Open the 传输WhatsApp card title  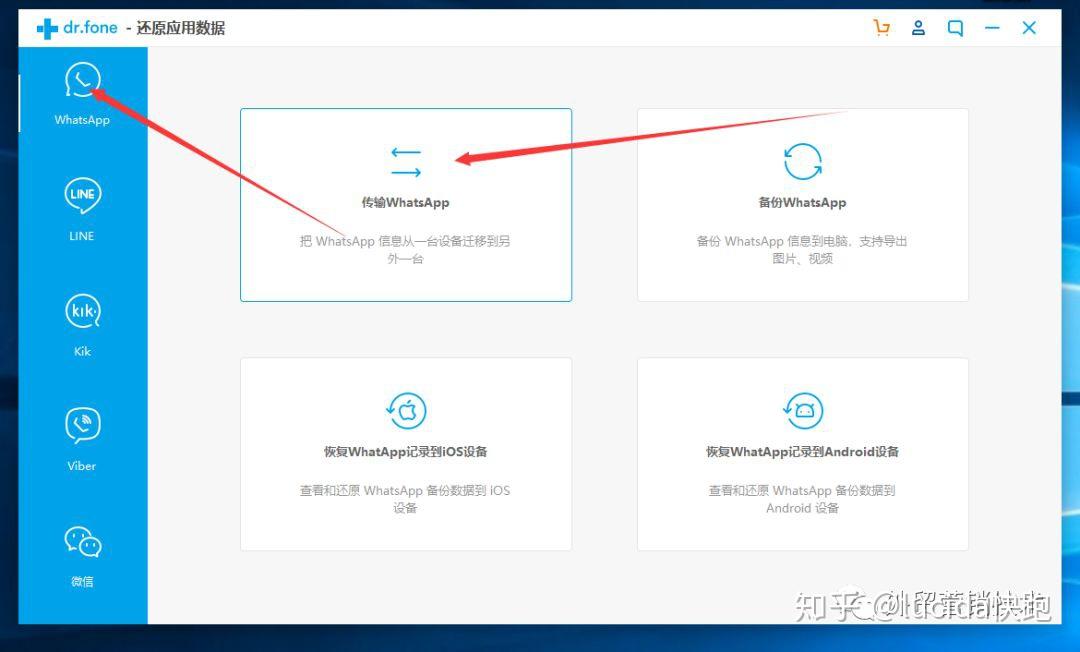(406, 202)
